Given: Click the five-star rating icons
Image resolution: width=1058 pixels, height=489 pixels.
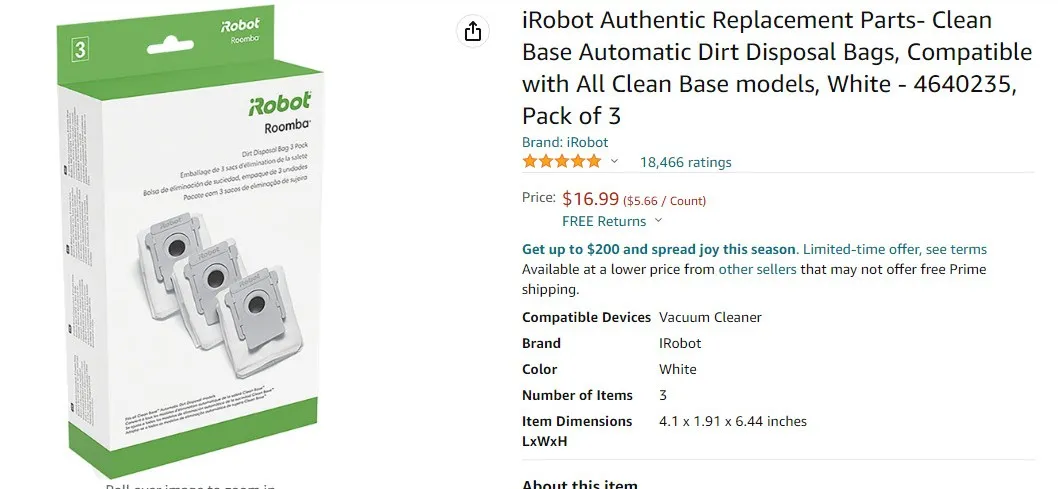Looking at the screenshot, I should point(561,162).
